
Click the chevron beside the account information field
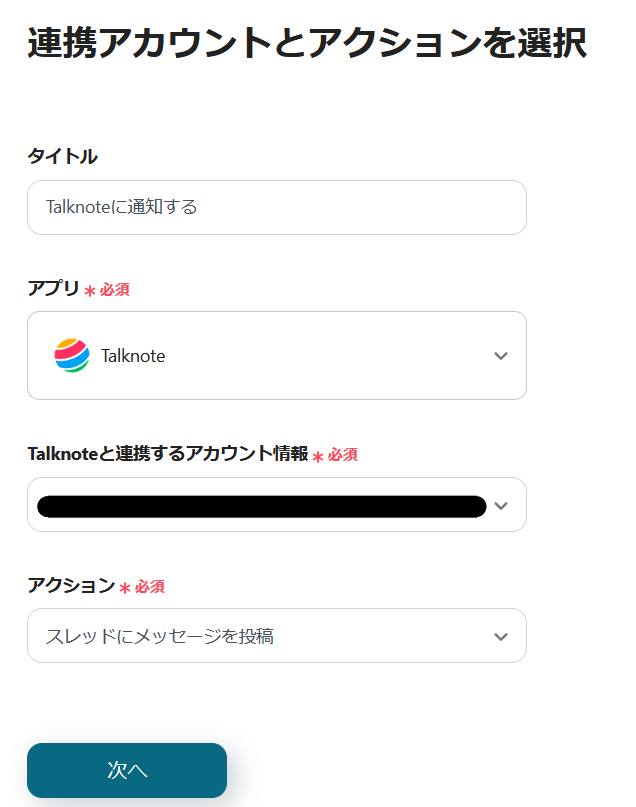click(501, 505)
